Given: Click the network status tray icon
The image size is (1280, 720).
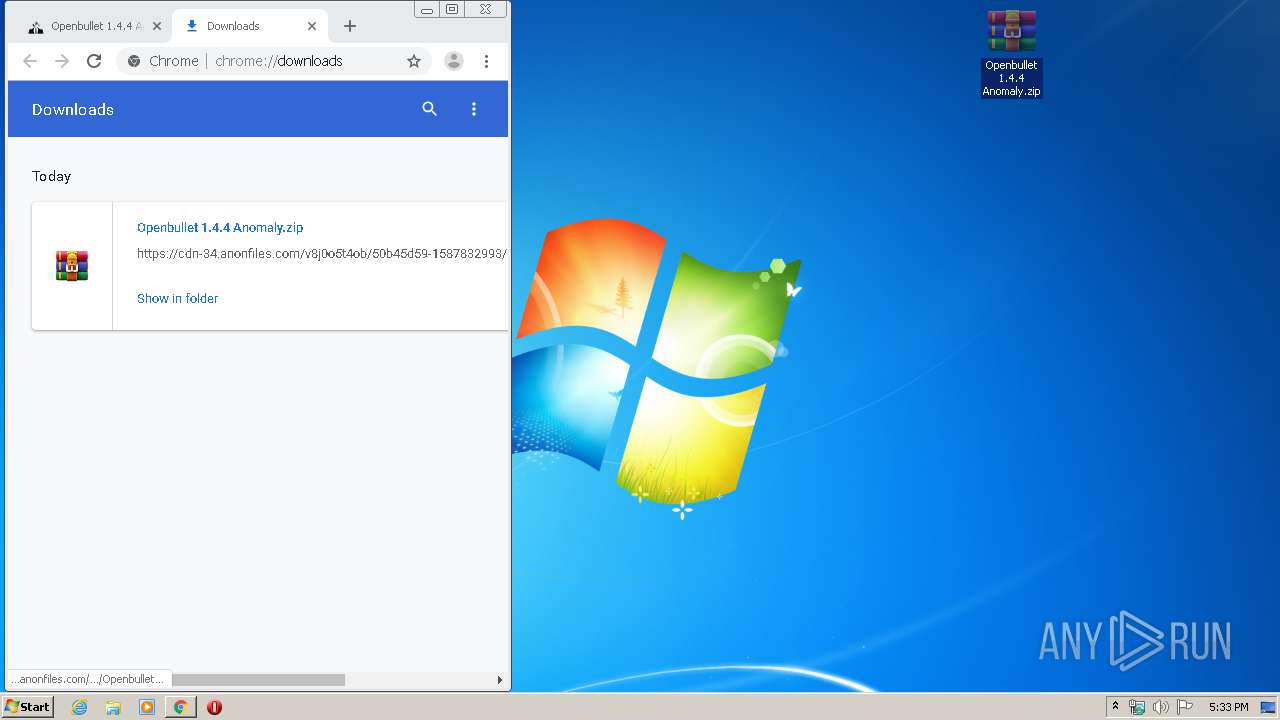Looking at the screenshot, I should pos(1137,707).
